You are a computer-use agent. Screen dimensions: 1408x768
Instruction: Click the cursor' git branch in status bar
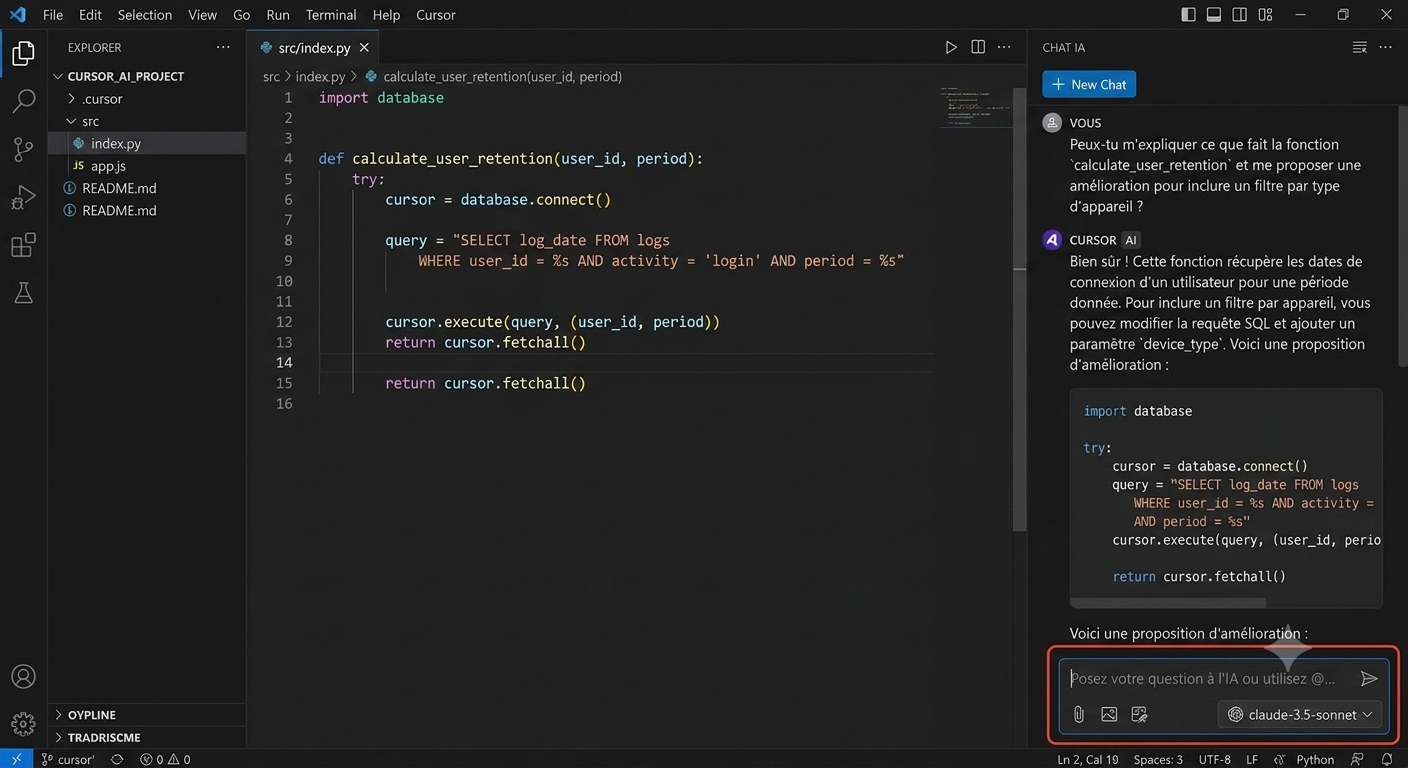68,760
